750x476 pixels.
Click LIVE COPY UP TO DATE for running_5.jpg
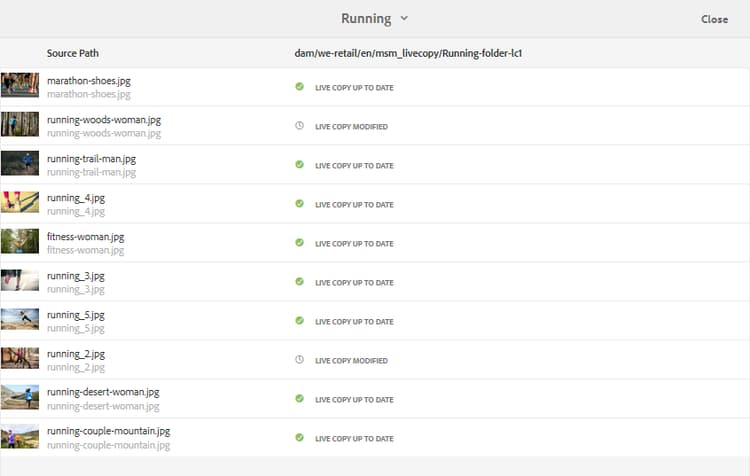(x=354, y=322)
